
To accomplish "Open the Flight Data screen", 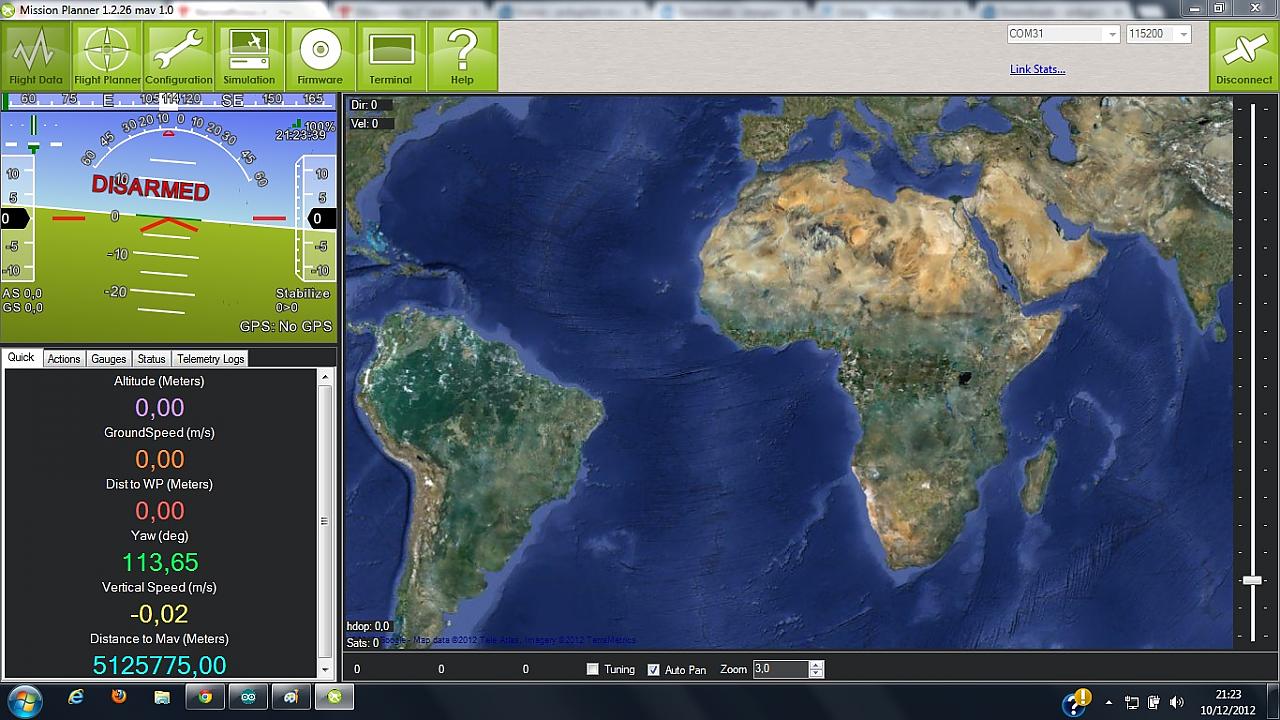I will pyautogui.click(x=36, y=56).
